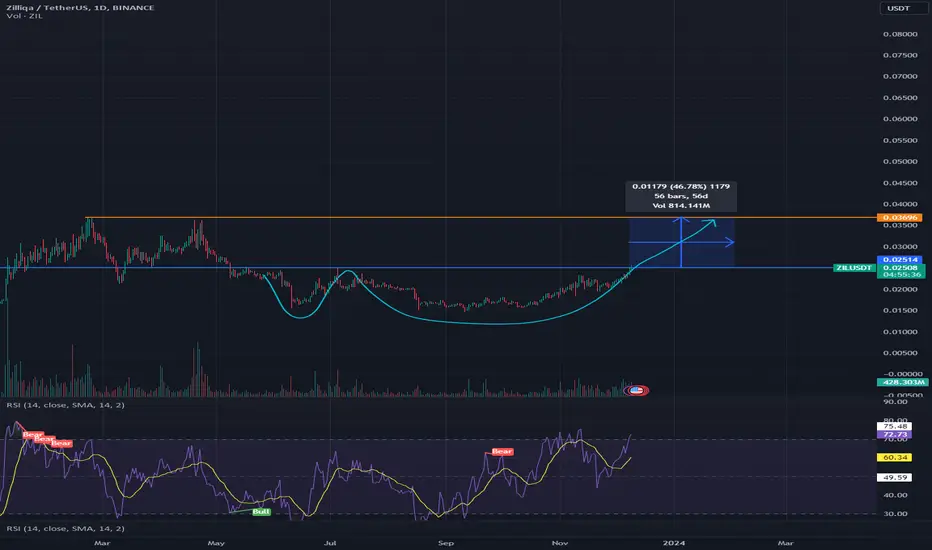
Task: Click the 0.03000 price axis label
Action: [x=900, y=247]
